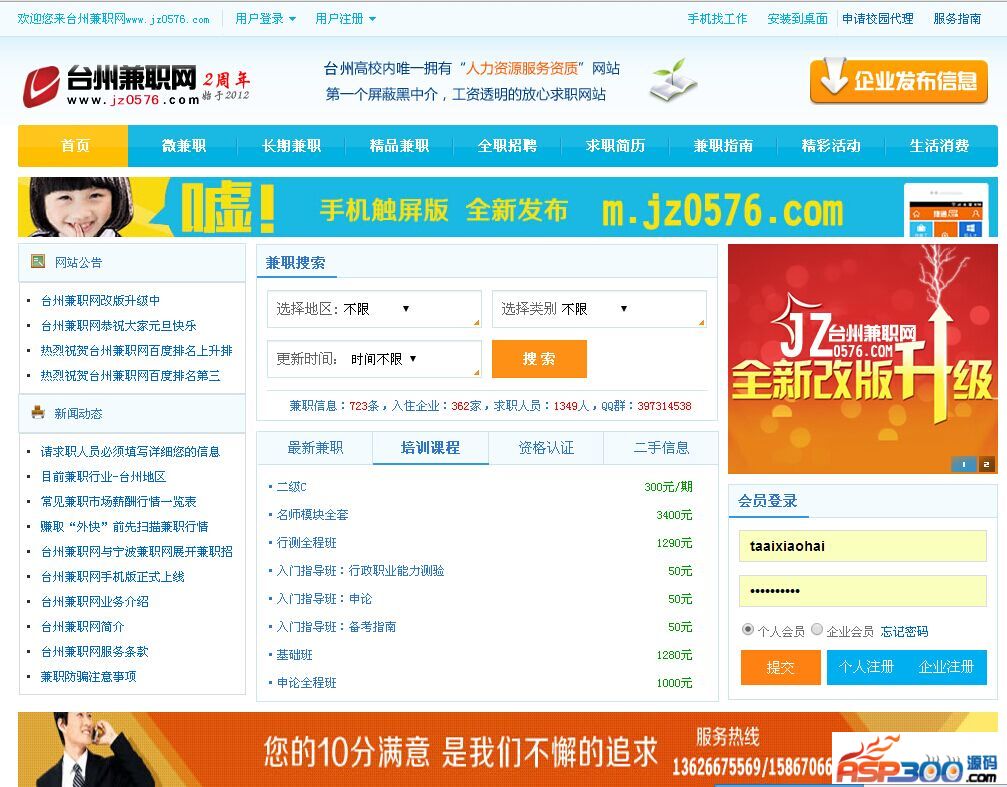Click the book and sprout icon
The width and height of the screenshot is (1007, 787).
tap(673, 80)
